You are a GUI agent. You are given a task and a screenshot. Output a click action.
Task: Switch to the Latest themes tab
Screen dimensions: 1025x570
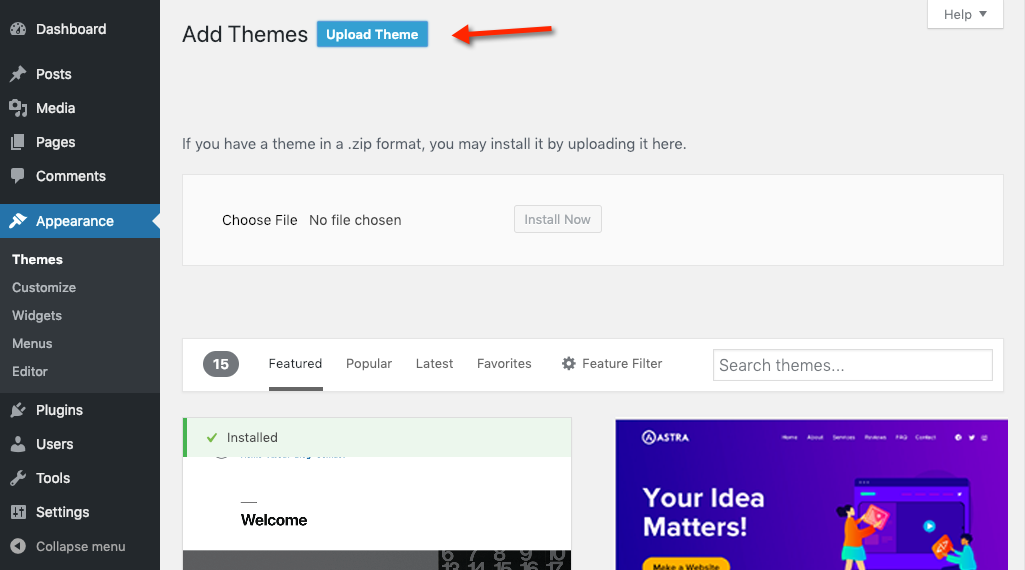point(434,364)
